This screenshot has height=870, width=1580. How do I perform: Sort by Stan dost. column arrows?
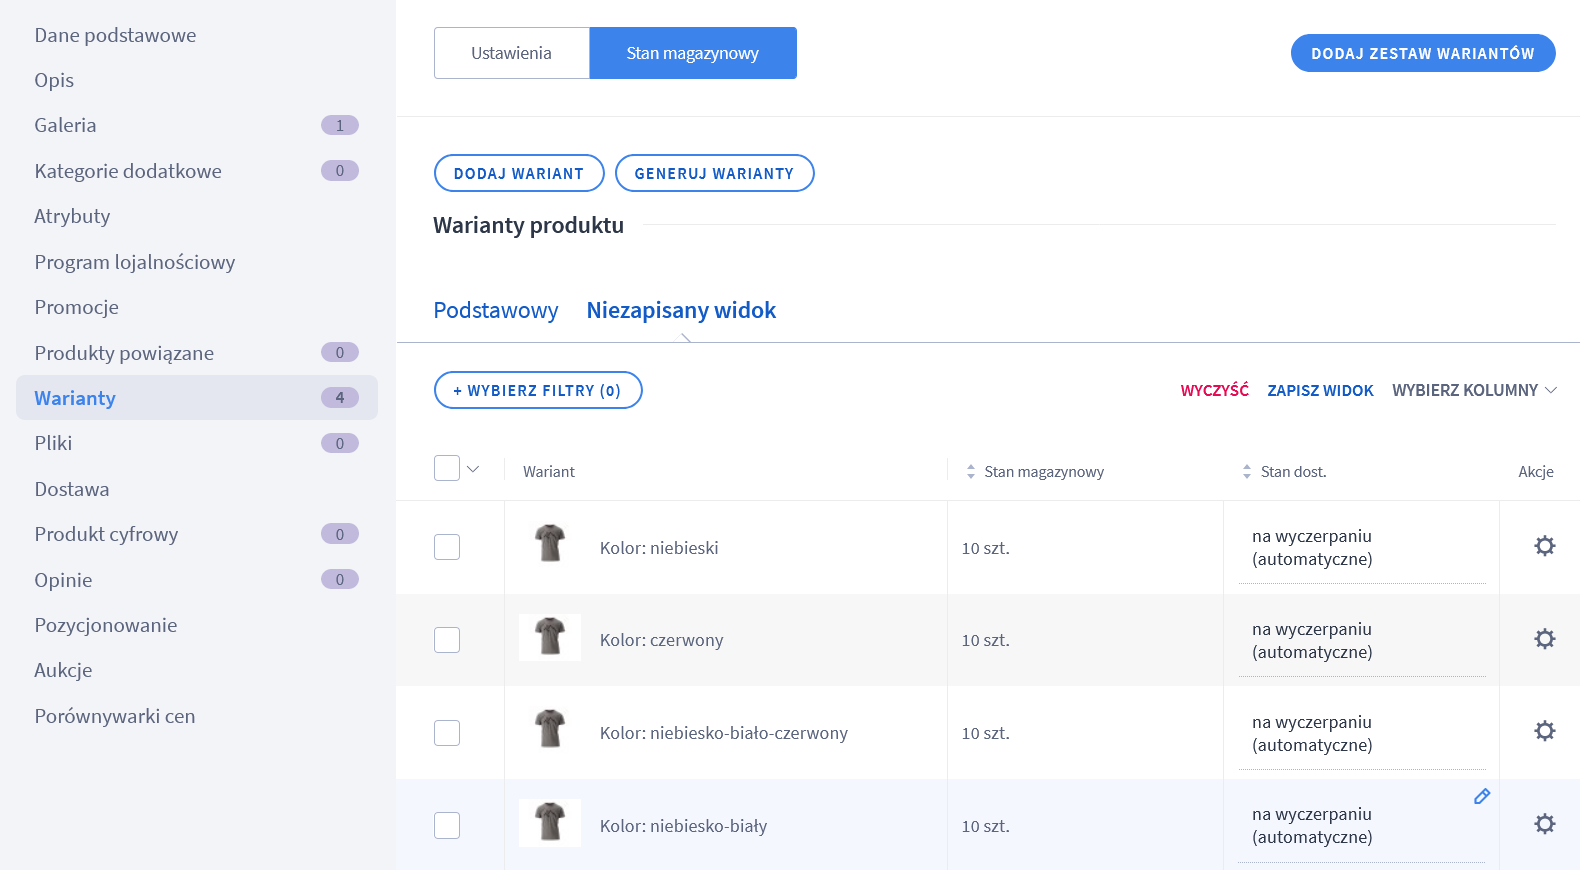pyautogui.click(x=1246, y=472)
